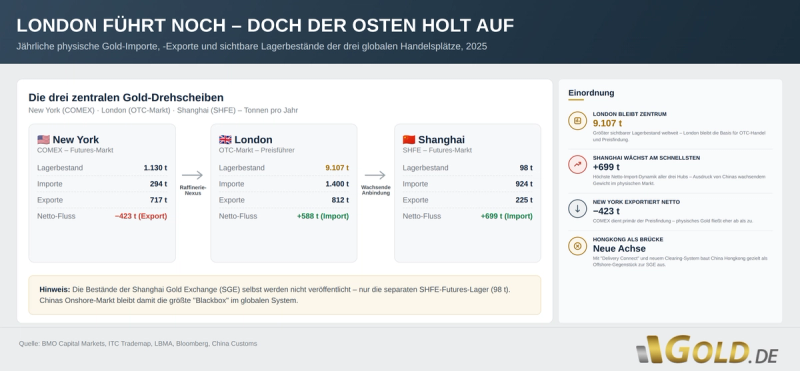Click Shanghai Exporte value 225 t
800x371 pixels.
(524, 200)
